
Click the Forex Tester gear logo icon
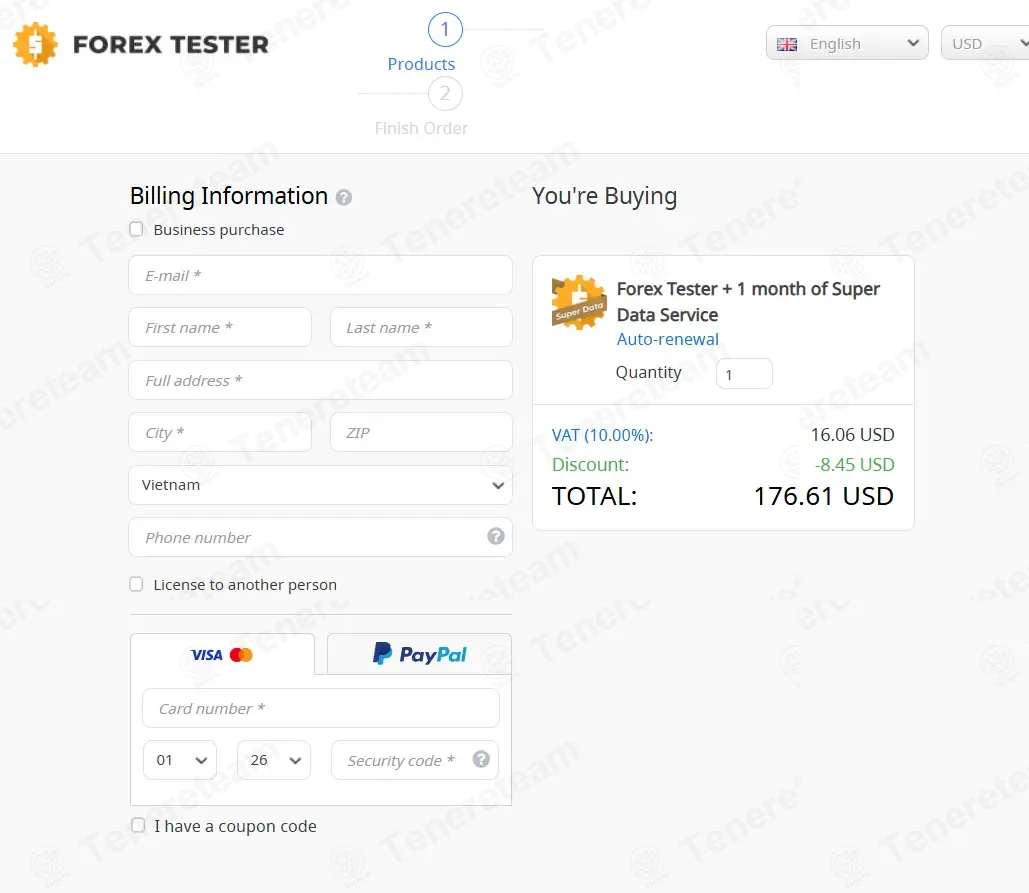click(35, 45)
